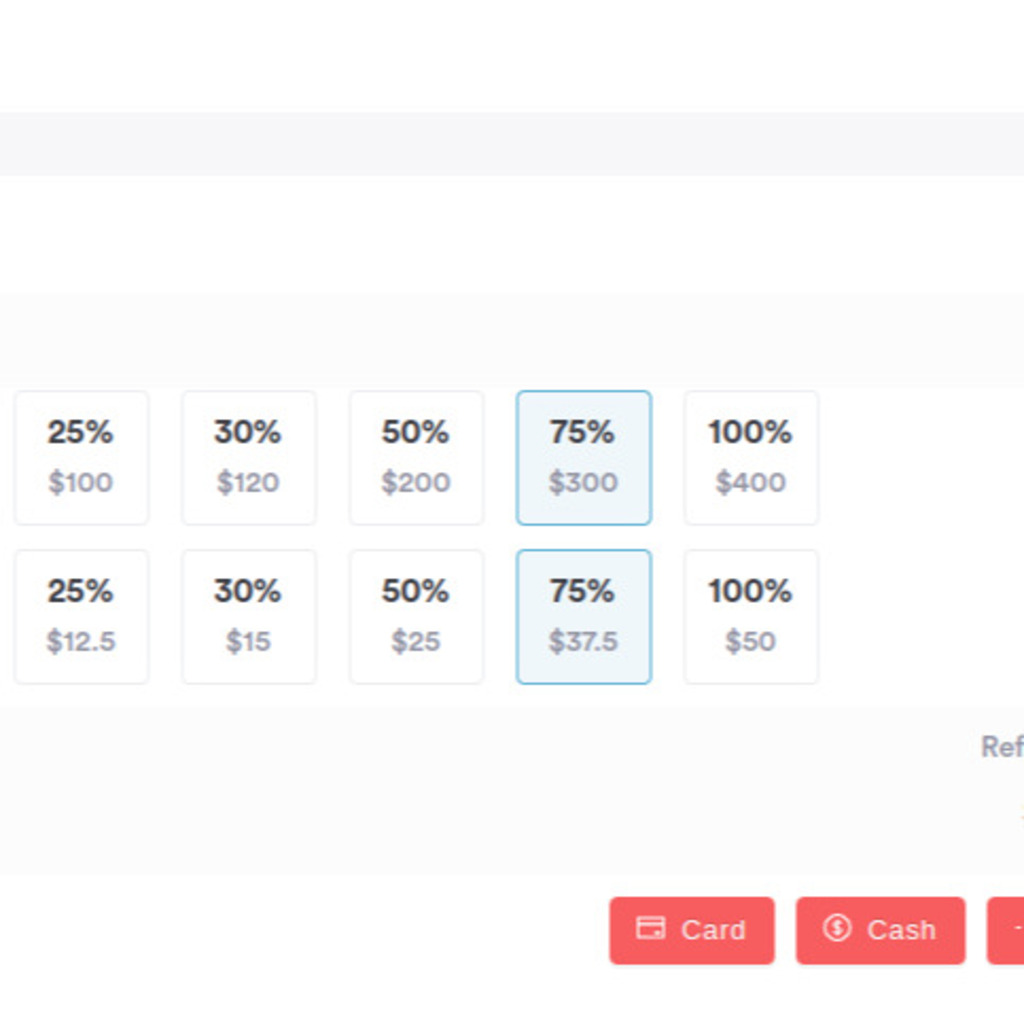Screen dimensions: 1024x1024
Task: Click the gray header bar near the top
Action: coord(512,144)
